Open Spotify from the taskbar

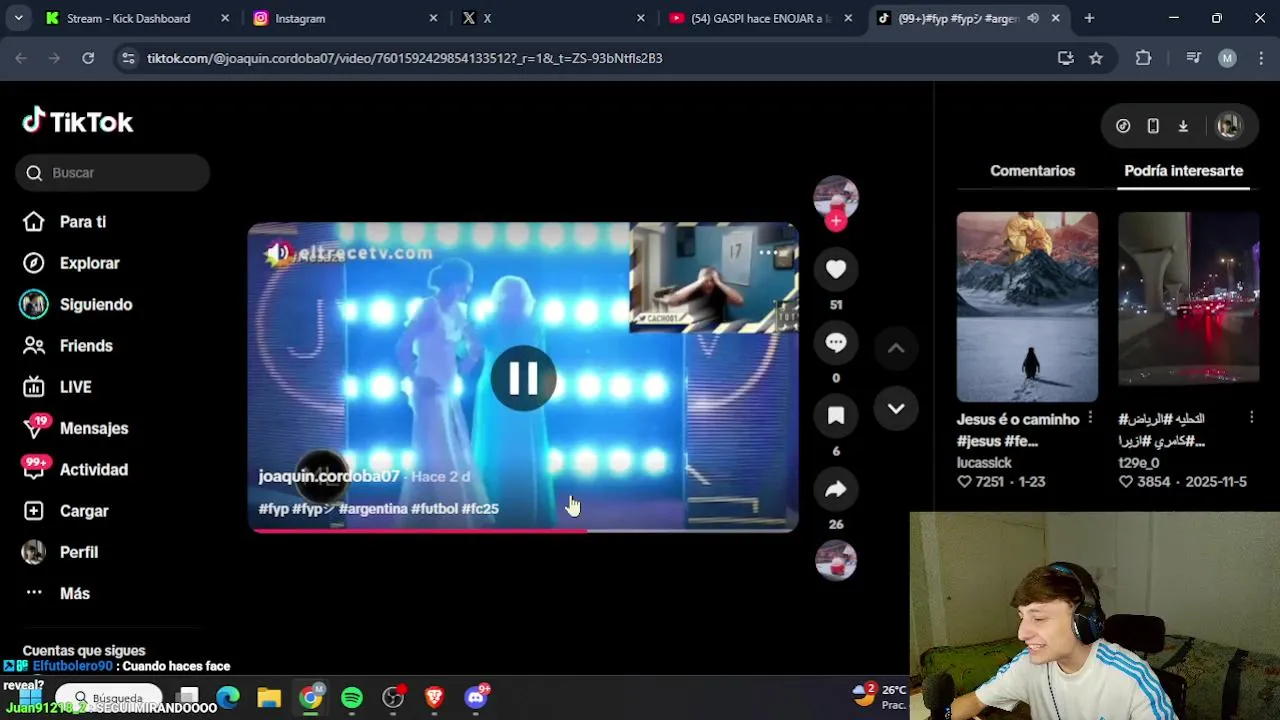pyautogui.click(x=352, y=697)
